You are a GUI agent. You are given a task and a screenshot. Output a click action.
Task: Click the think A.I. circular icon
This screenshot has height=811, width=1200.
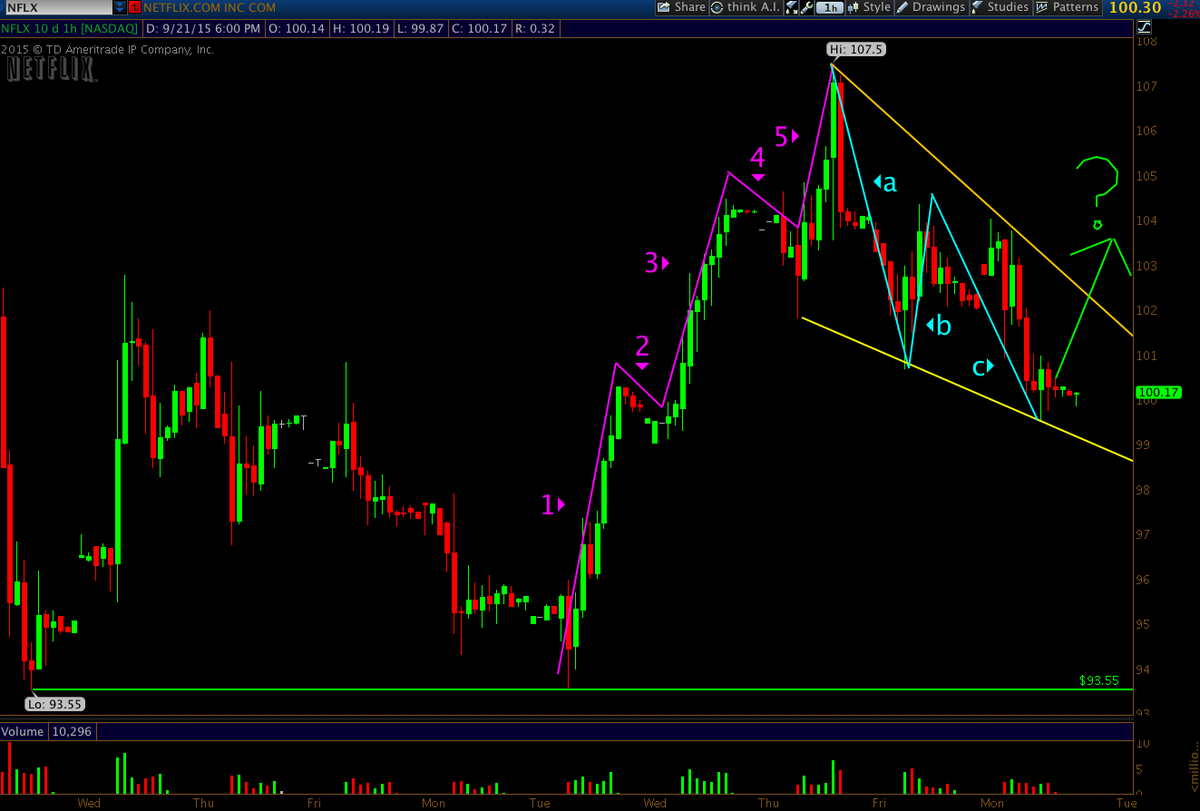tap(719, 7)
